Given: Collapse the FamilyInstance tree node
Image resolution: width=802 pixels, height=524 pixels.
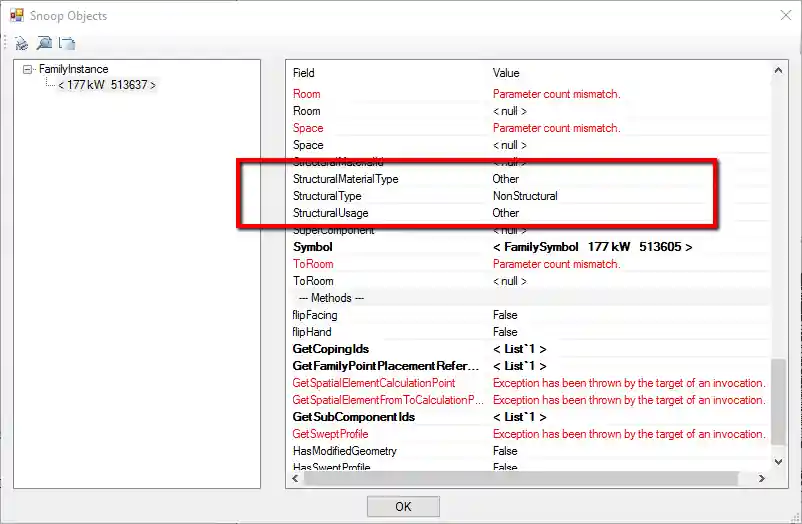Looking at the screenshot, I should pos(28,70).
